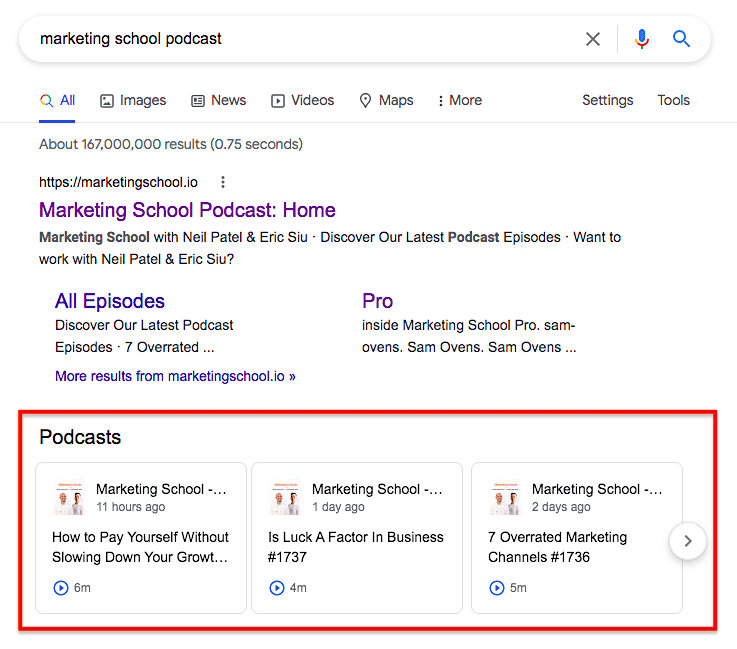Image resolution: width=737 pixels, height=649 pixels.
Task: Switch to the Videos tab
Action: pyautogui.click(x=303, y=100)
